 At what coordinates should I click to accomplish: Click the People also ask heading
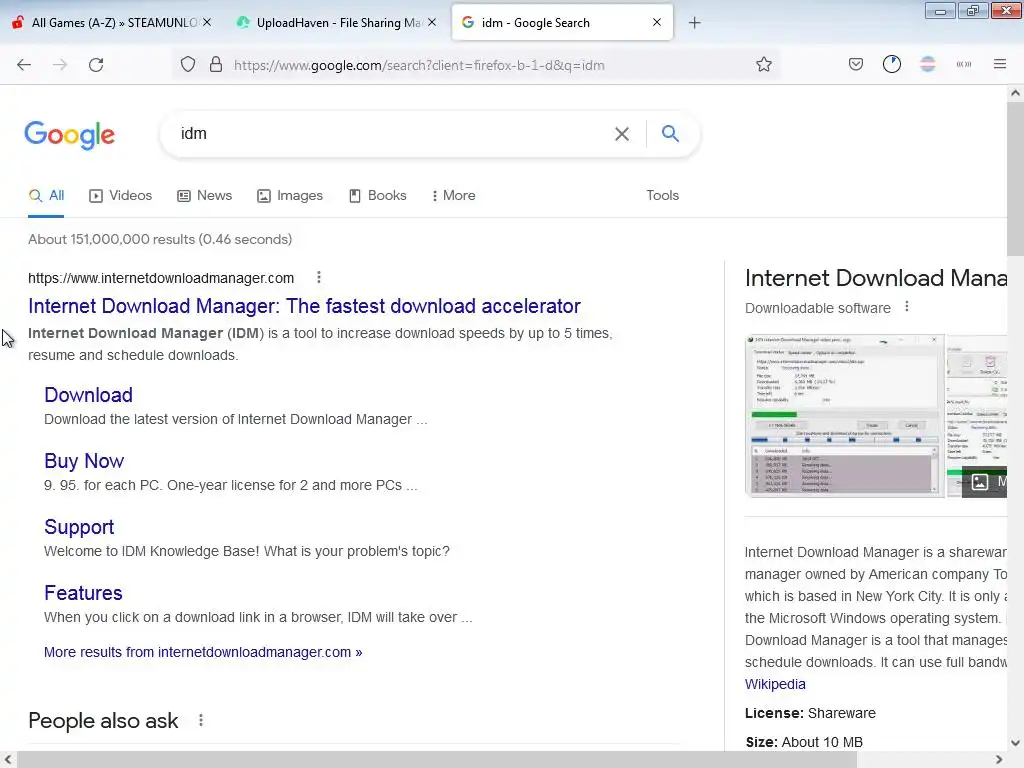tap(103, 720)
